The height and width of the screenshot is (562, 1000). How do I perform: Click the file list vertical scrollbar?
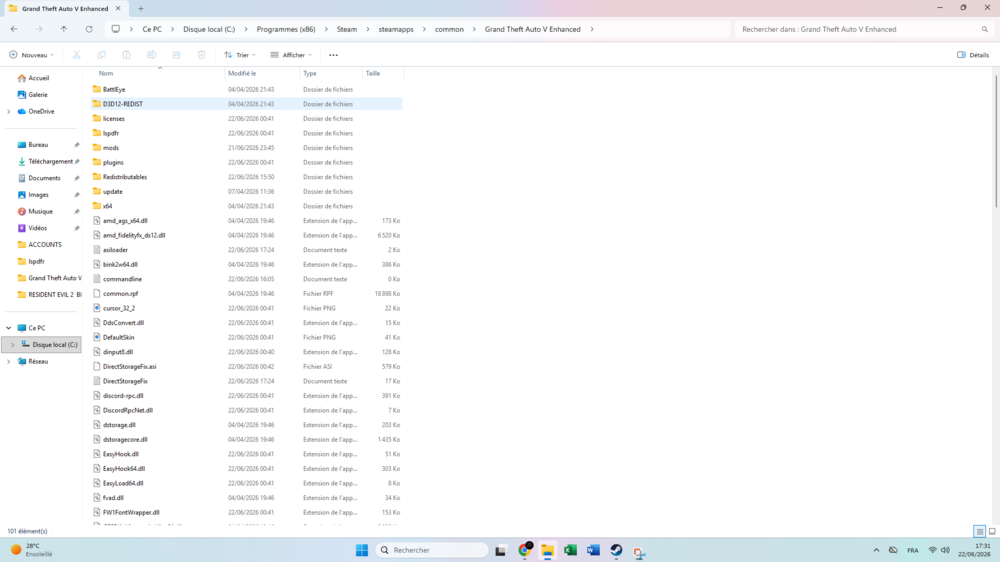tap(996, 140)
